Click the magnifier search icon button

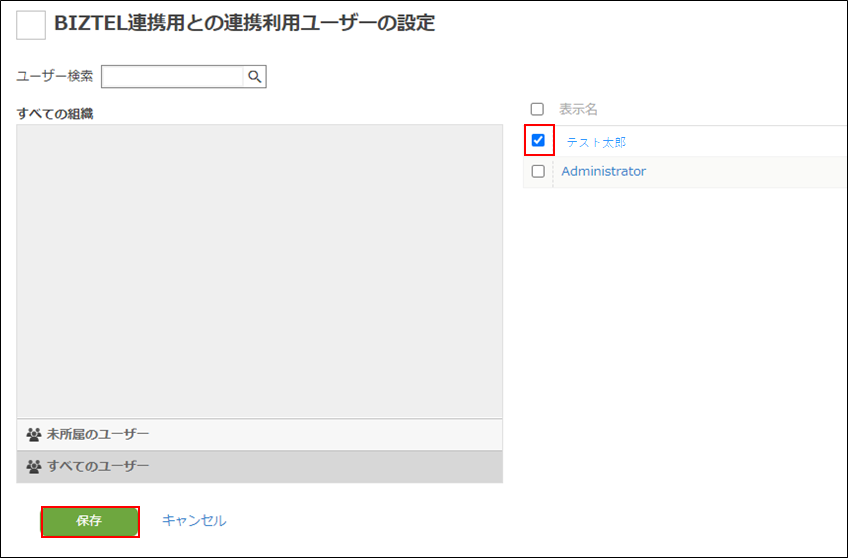254,77
